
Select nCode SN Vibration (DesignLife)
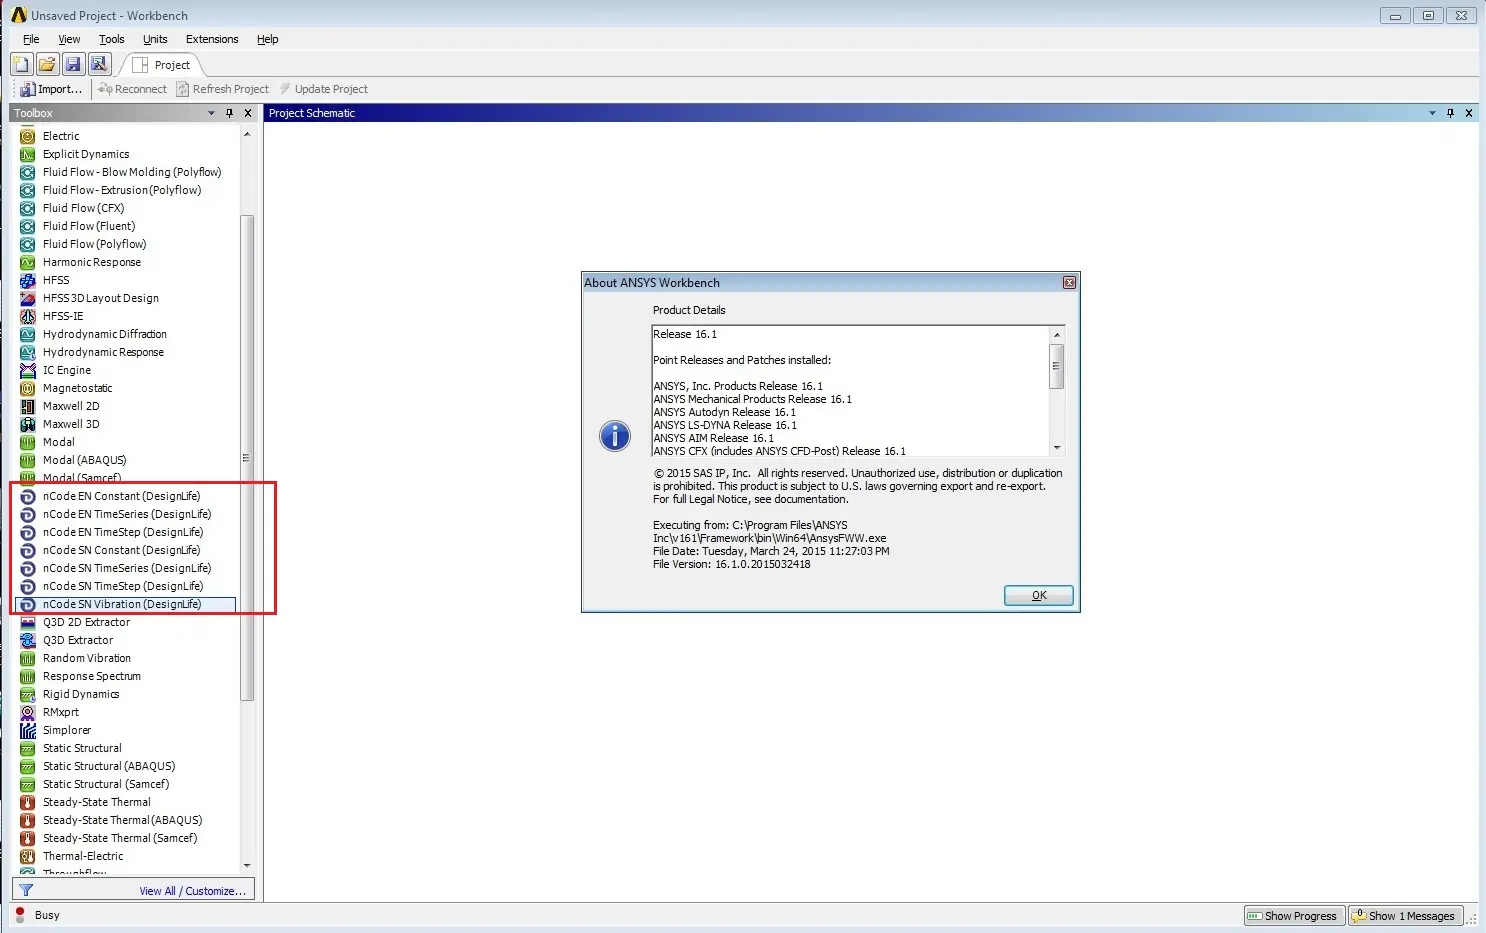pos(126,604)
